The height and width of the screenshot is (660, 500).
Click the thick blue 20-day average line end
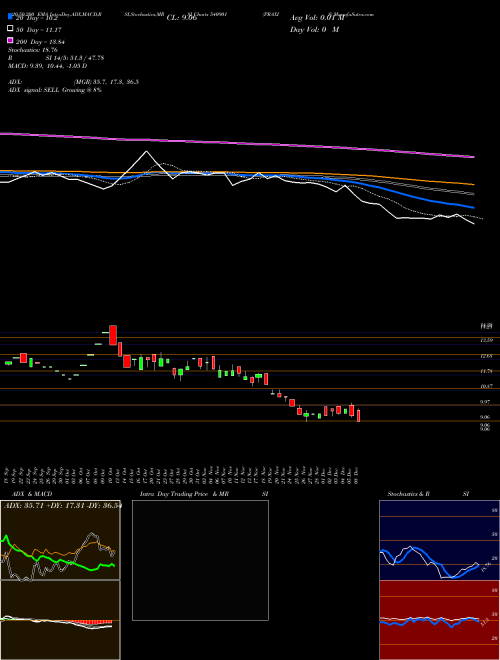(x=472, y=207)
